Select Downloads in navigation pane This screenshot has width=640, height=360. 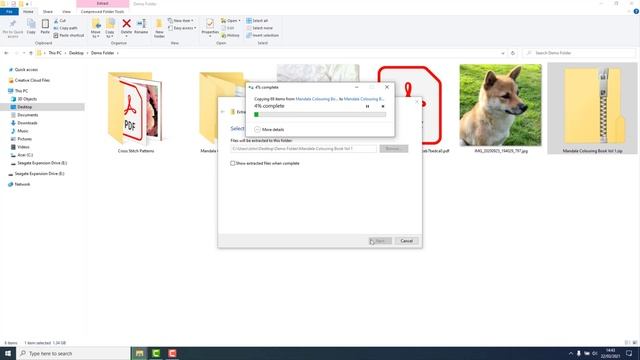point(27,123)
